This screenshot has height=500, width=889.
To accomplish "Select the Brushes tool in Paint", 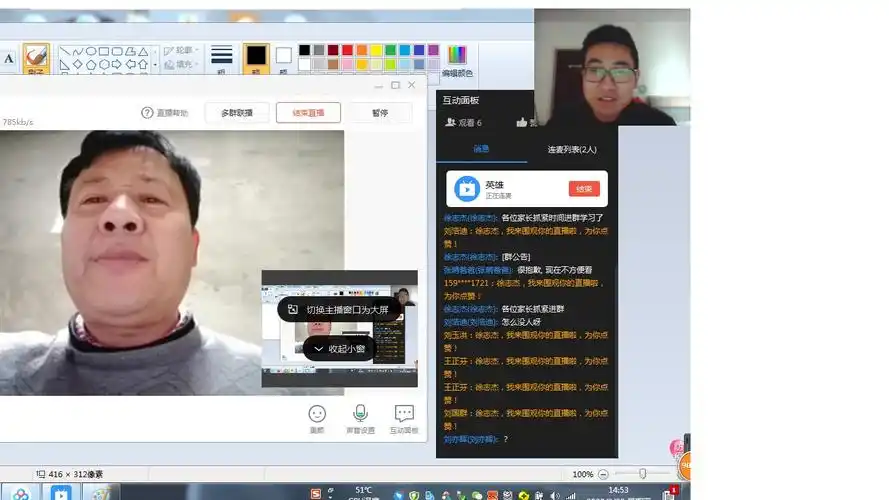I will tap(36, 59).
